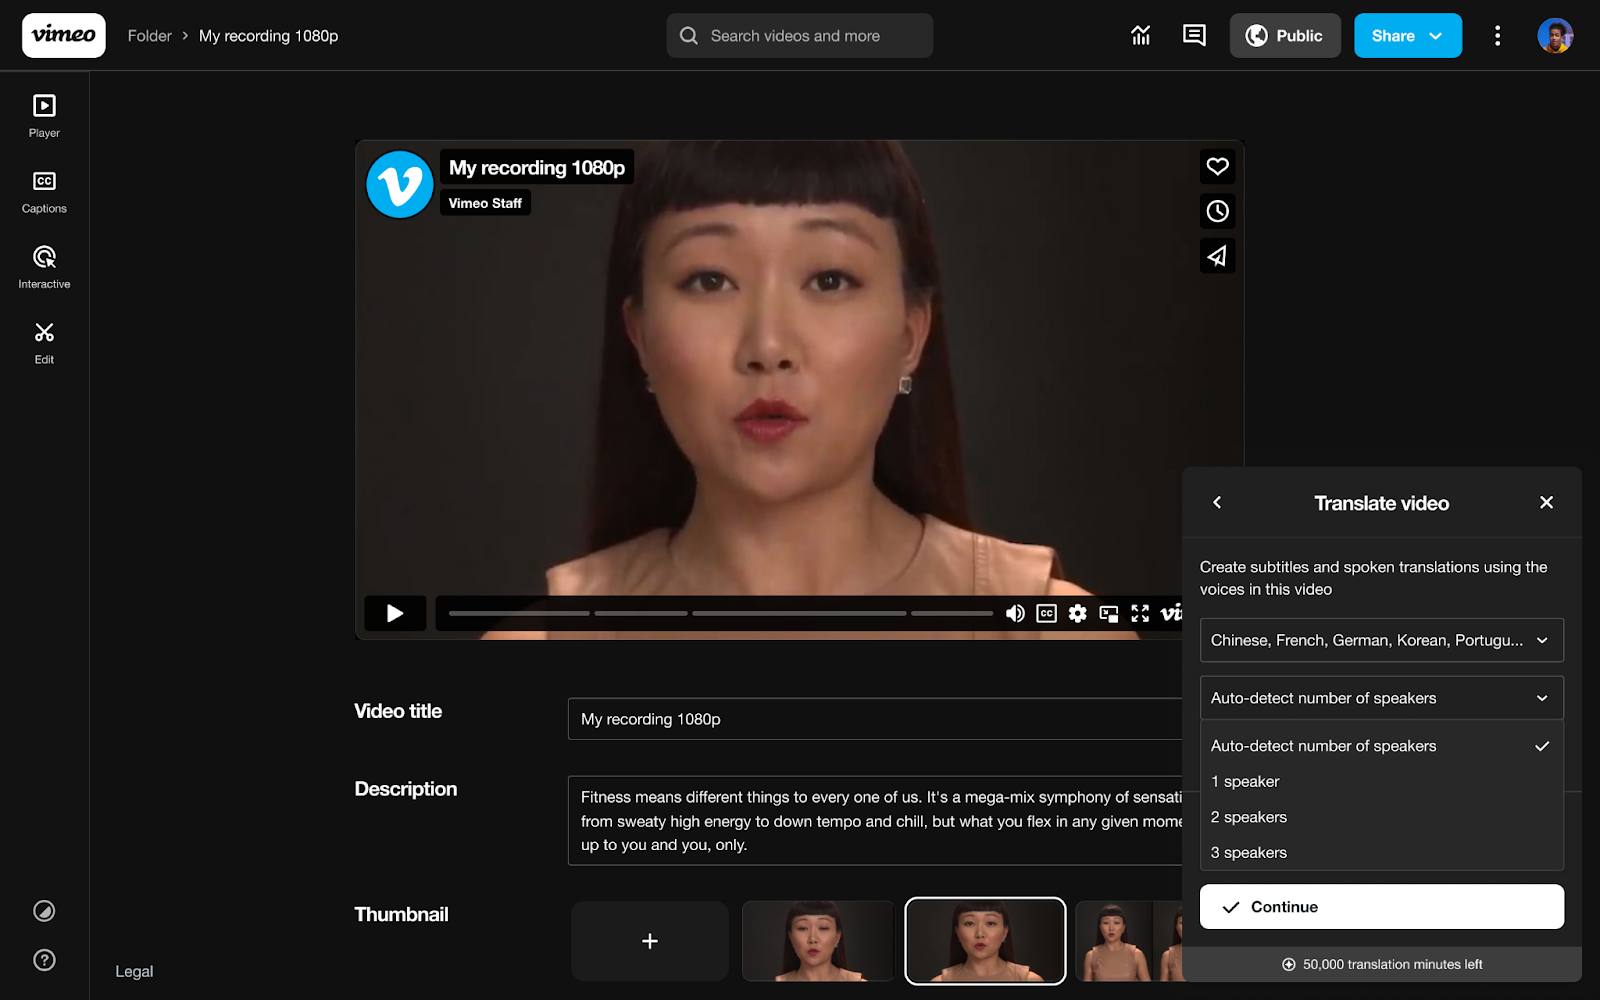1600x1000 pixels.
Task: Open the Auto-detect number of speakers dropdown
Action: (1381, 697)
